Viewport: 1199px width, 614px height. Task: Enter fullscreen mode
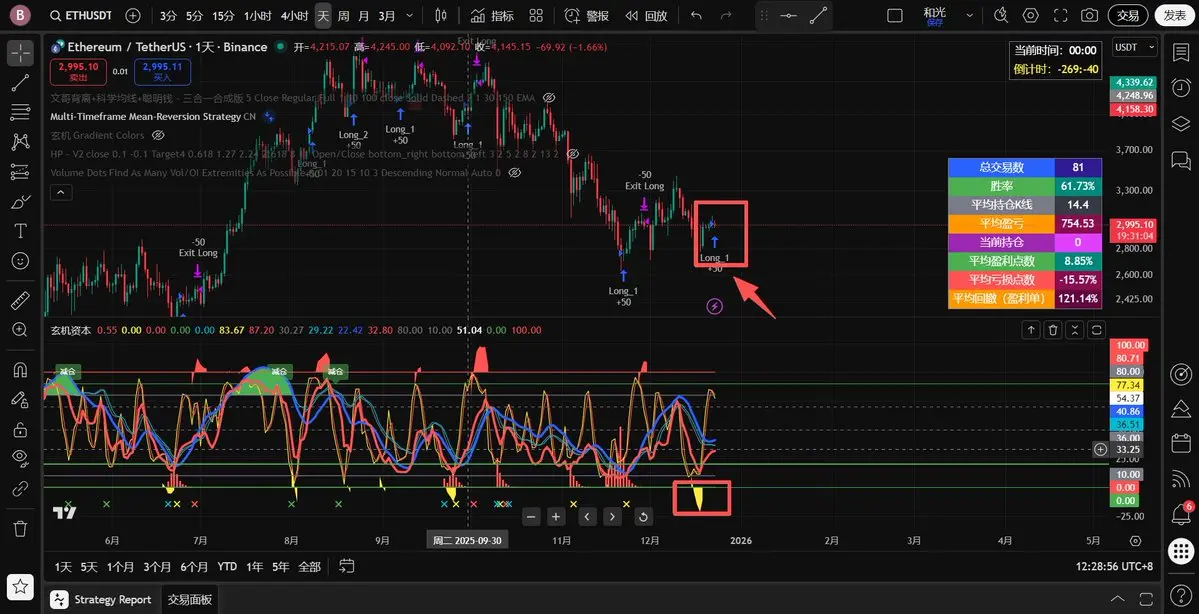click(1060, 15)
